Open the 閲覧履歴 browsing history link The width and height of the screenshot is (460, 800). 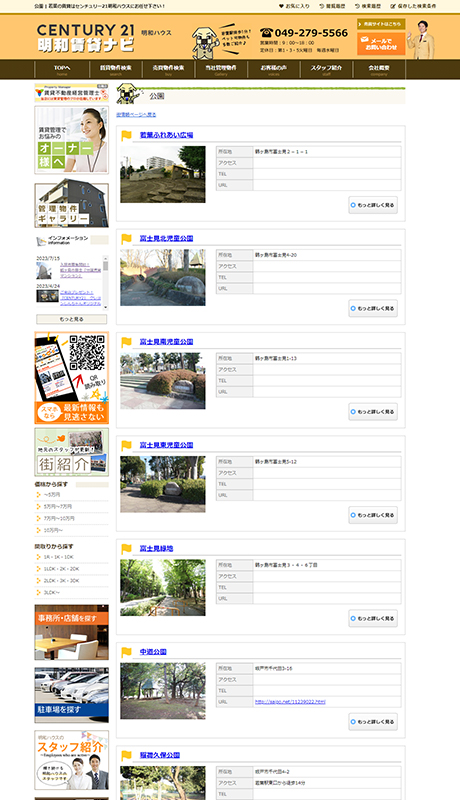[332, 6]
